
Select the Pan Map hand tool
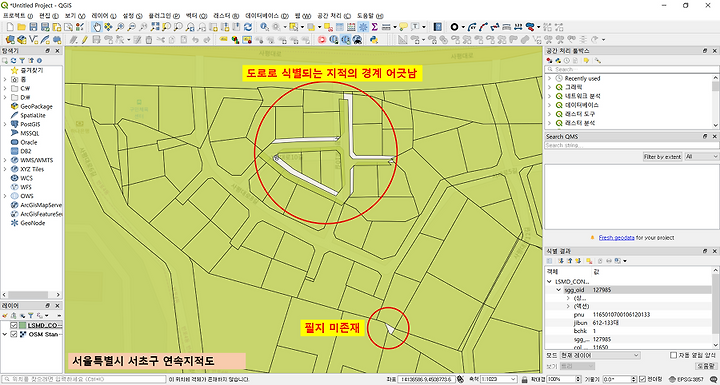pyautogui.click(x=97, y=27)
